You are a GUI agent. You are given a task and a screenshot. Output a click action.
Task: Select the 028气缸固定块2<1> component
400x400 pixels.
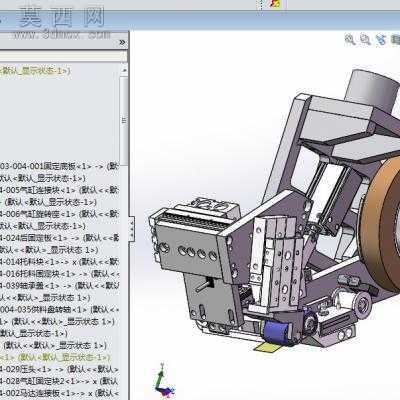click(x=59, y=381)
